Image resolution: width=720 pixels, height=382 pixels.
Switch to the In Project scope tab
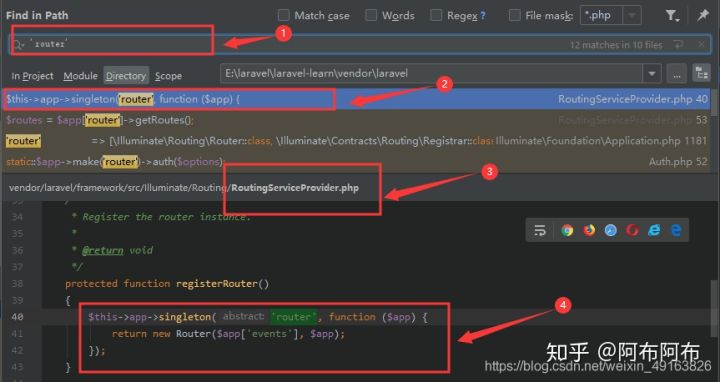[x=32, y=76]
